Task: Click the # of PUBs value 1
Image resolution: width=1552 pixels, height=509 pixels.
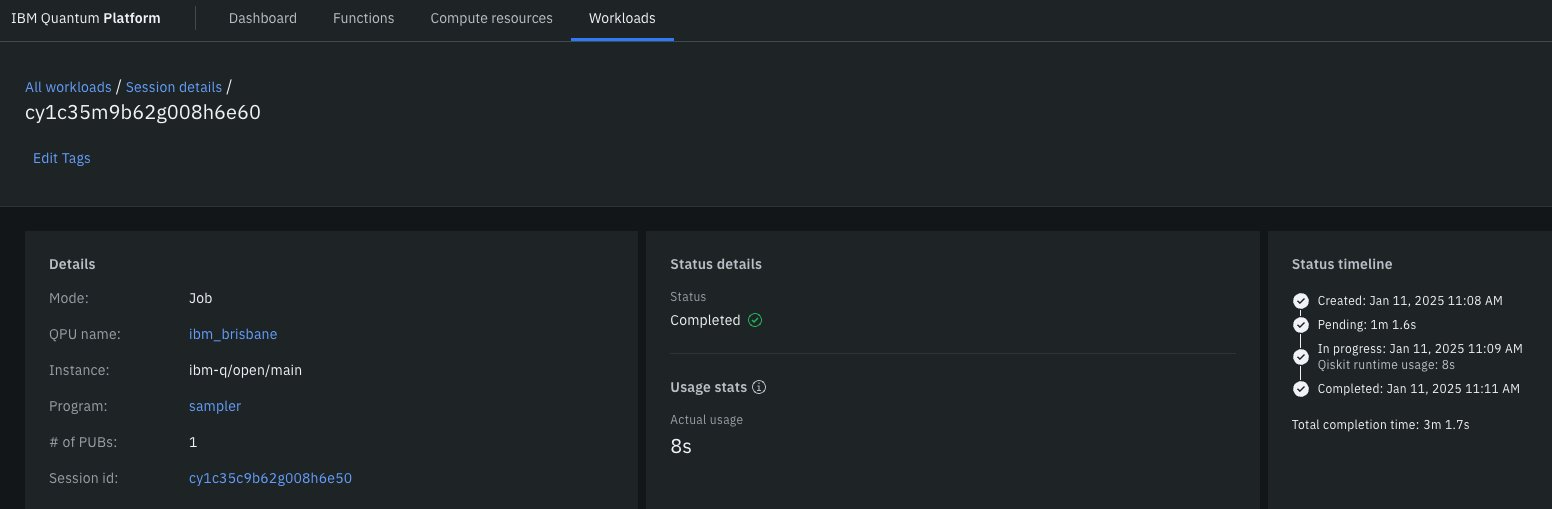Action: (x=193, y=442)
